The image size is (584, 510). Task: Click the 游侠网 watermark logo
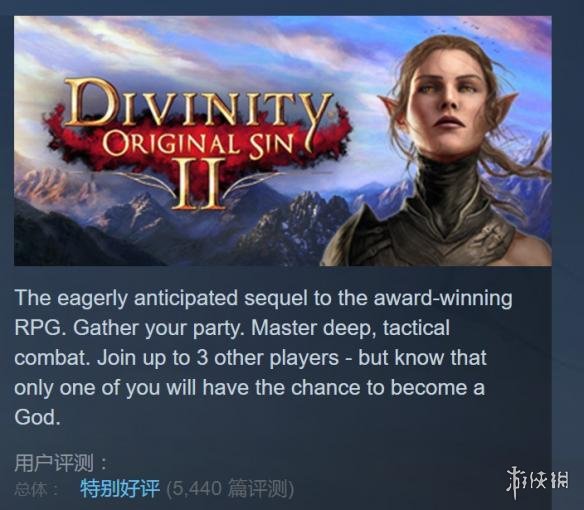(x=537, y=481)
